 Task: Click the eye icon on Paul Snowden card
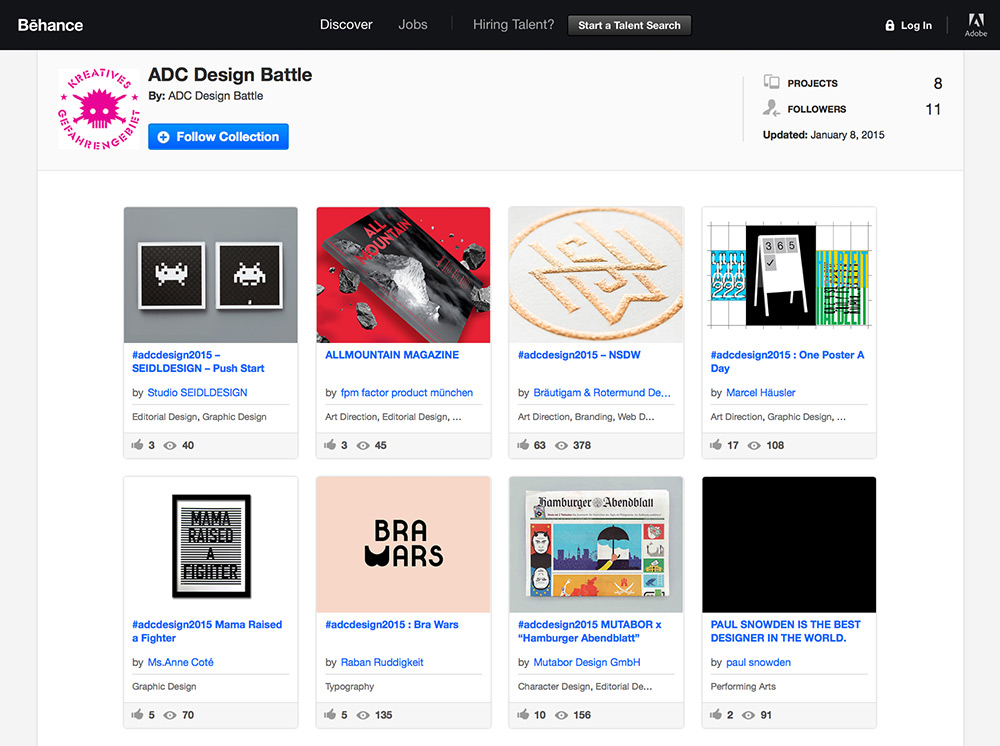tap(749, 715)
